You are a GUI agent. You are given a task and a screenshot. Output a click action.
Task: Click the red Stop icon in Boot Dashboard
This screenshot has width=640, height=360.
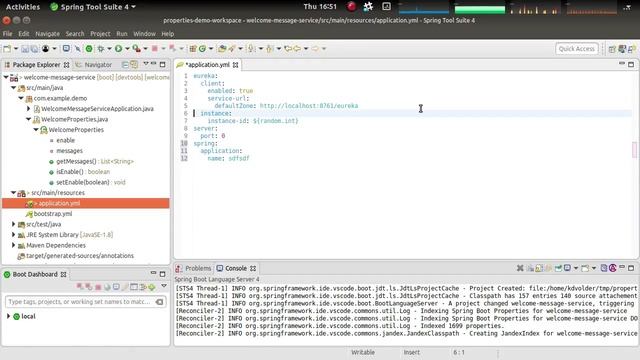tap(98, 287)
